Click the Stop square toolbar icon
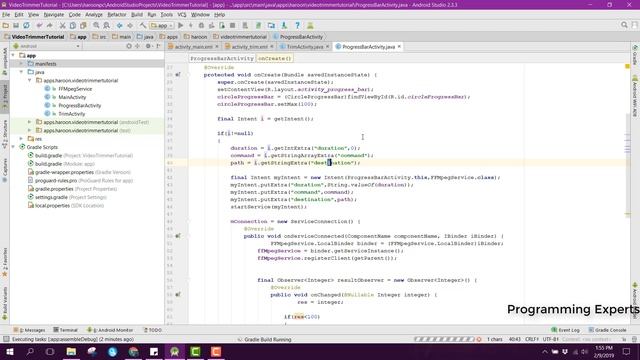The height and width of the screenshot is (360, 640). tap(233, 25)
